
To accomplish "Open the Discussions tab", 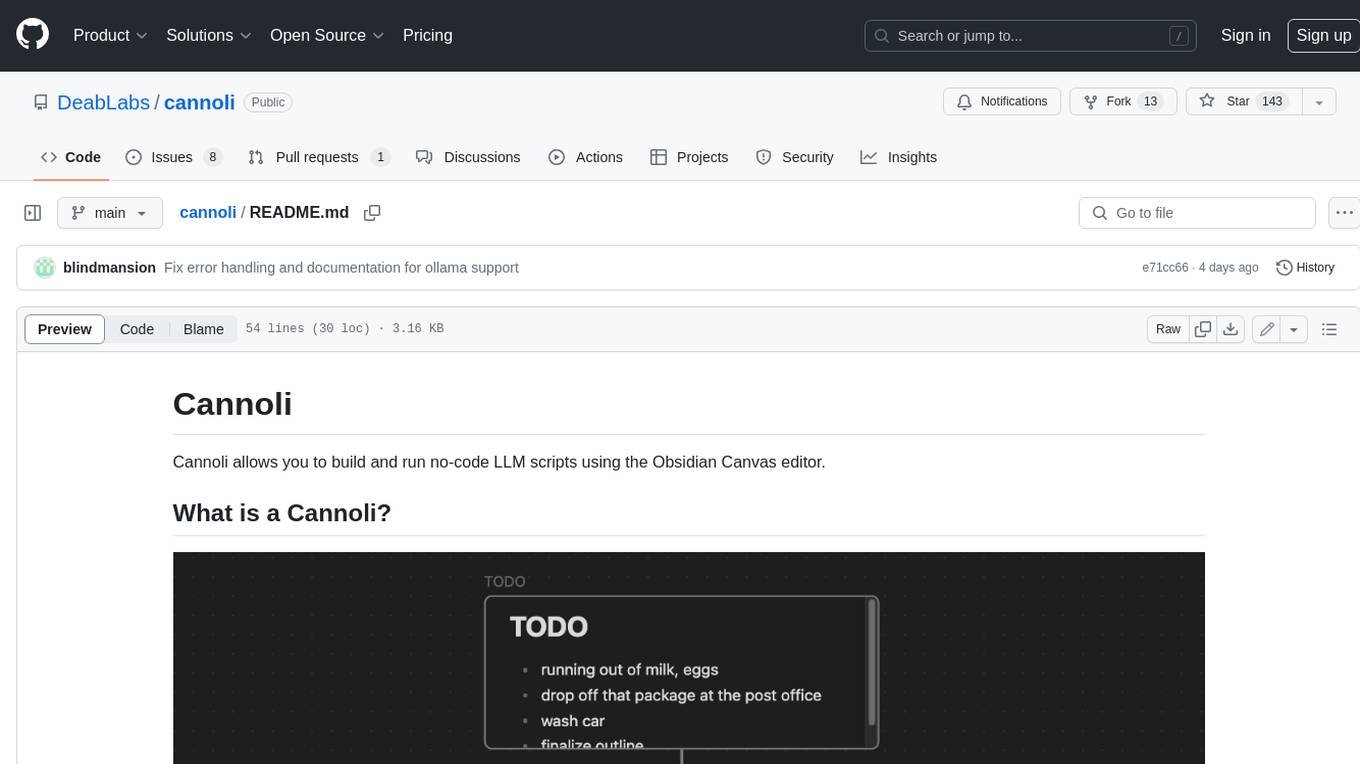I will 468,157.
